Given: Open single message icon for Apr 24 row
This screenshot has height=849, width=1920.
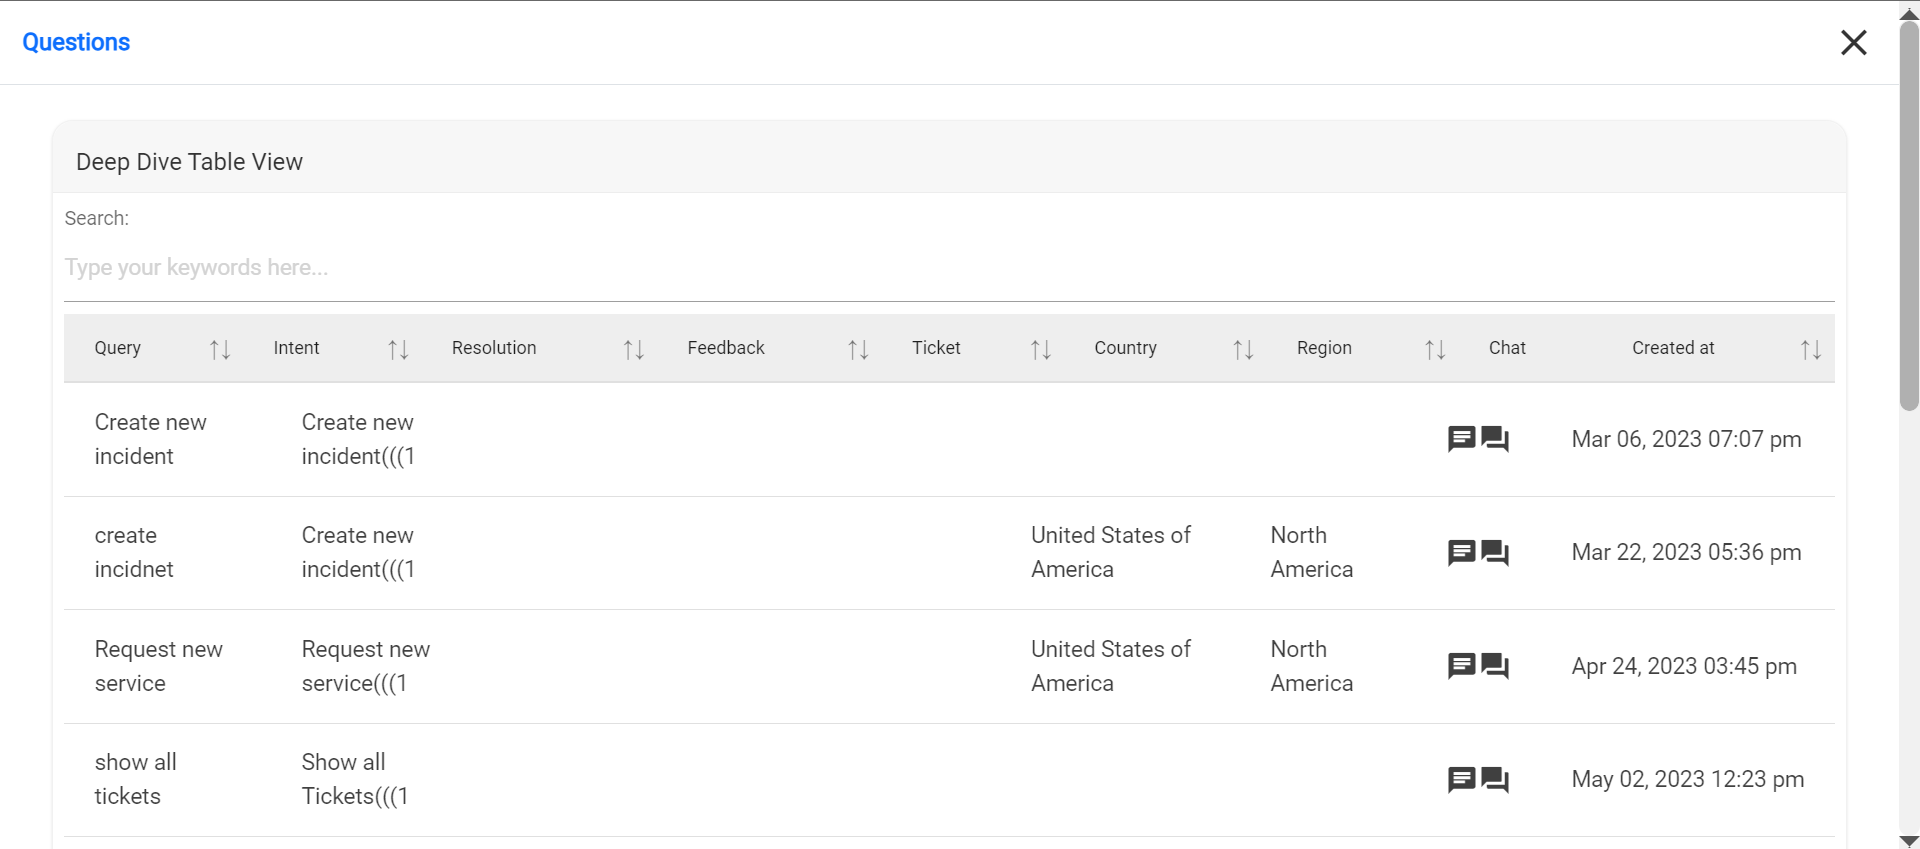Looking at the screenshot, I should pos(1461,665).
